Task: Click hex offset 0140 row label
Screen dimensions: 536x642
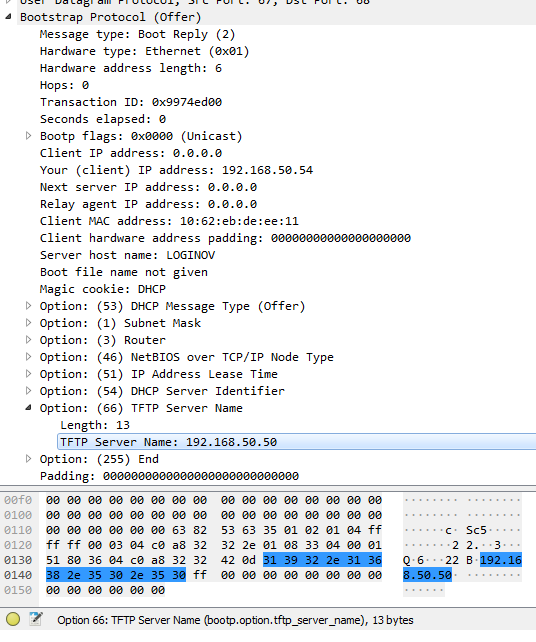Action: [18, 575]
